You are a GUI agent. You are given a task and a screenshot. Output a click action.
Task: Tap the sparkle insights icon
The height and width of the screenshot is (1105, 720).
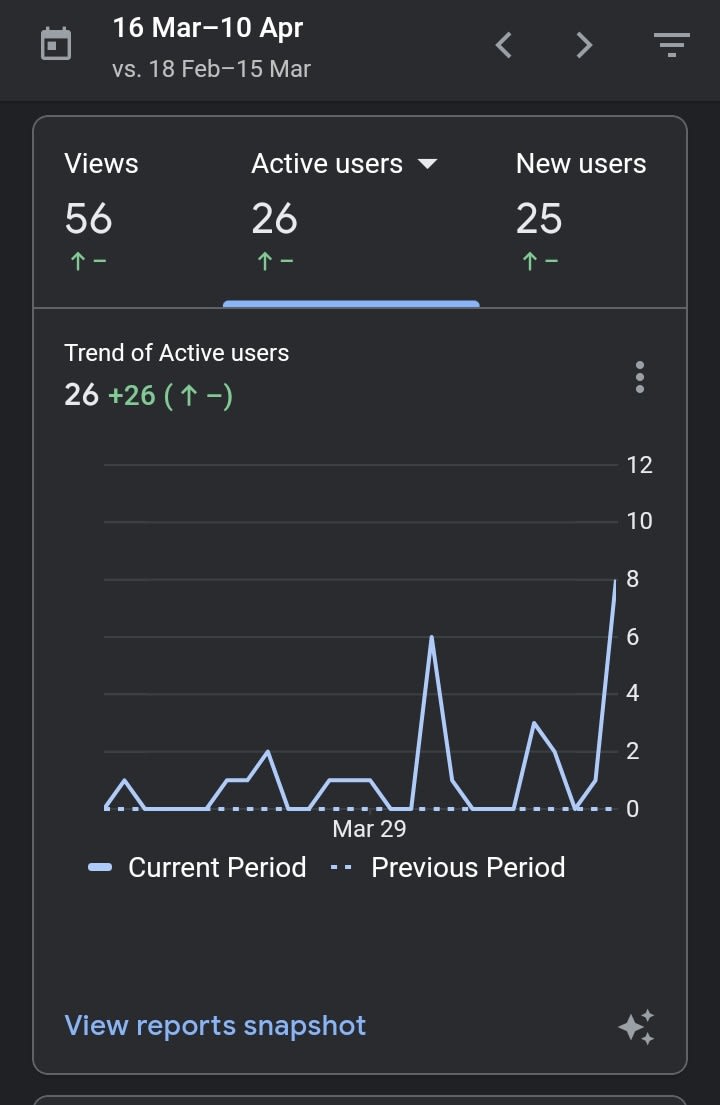(636, 1027)
